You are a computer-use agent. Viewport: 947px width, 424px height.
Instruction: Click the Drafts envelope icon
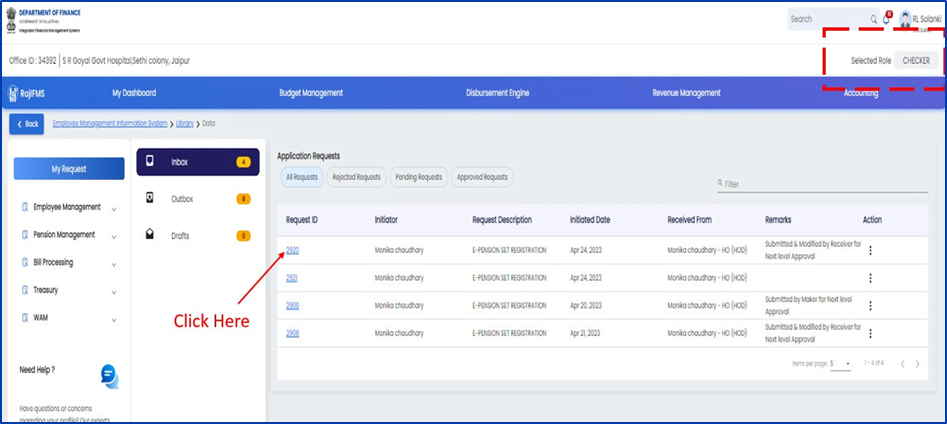(150, 235)
